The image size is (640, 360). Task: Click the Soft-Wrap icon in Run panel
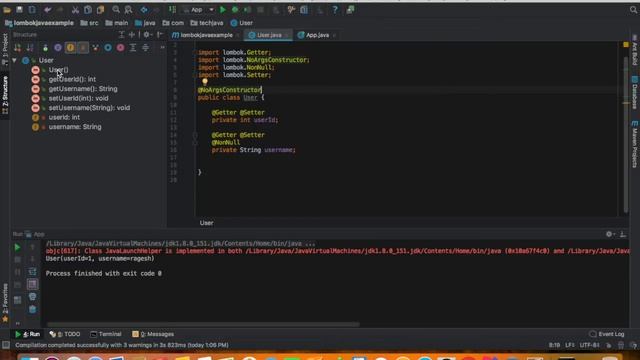33,272
